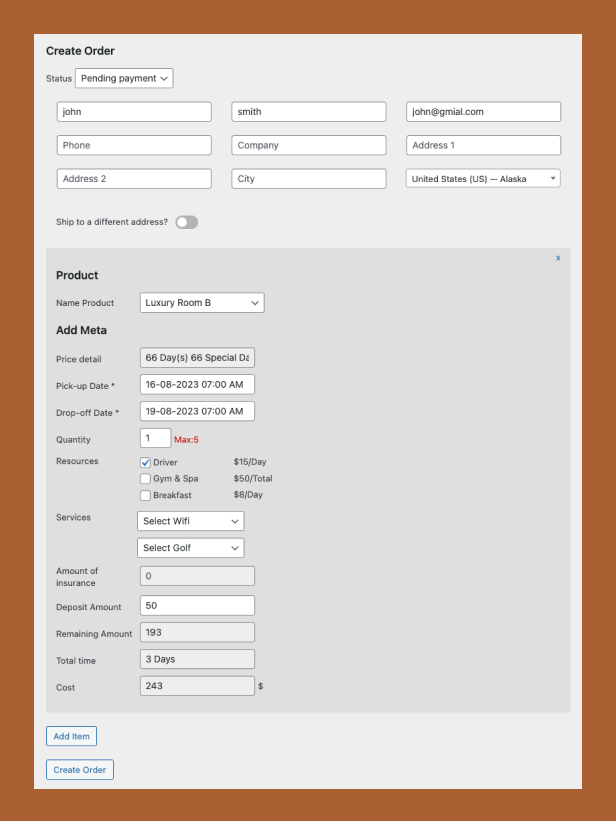Viewport: 616px width, 821px height.
Task: Click the Quantity number field
Action: click(155, 438)
